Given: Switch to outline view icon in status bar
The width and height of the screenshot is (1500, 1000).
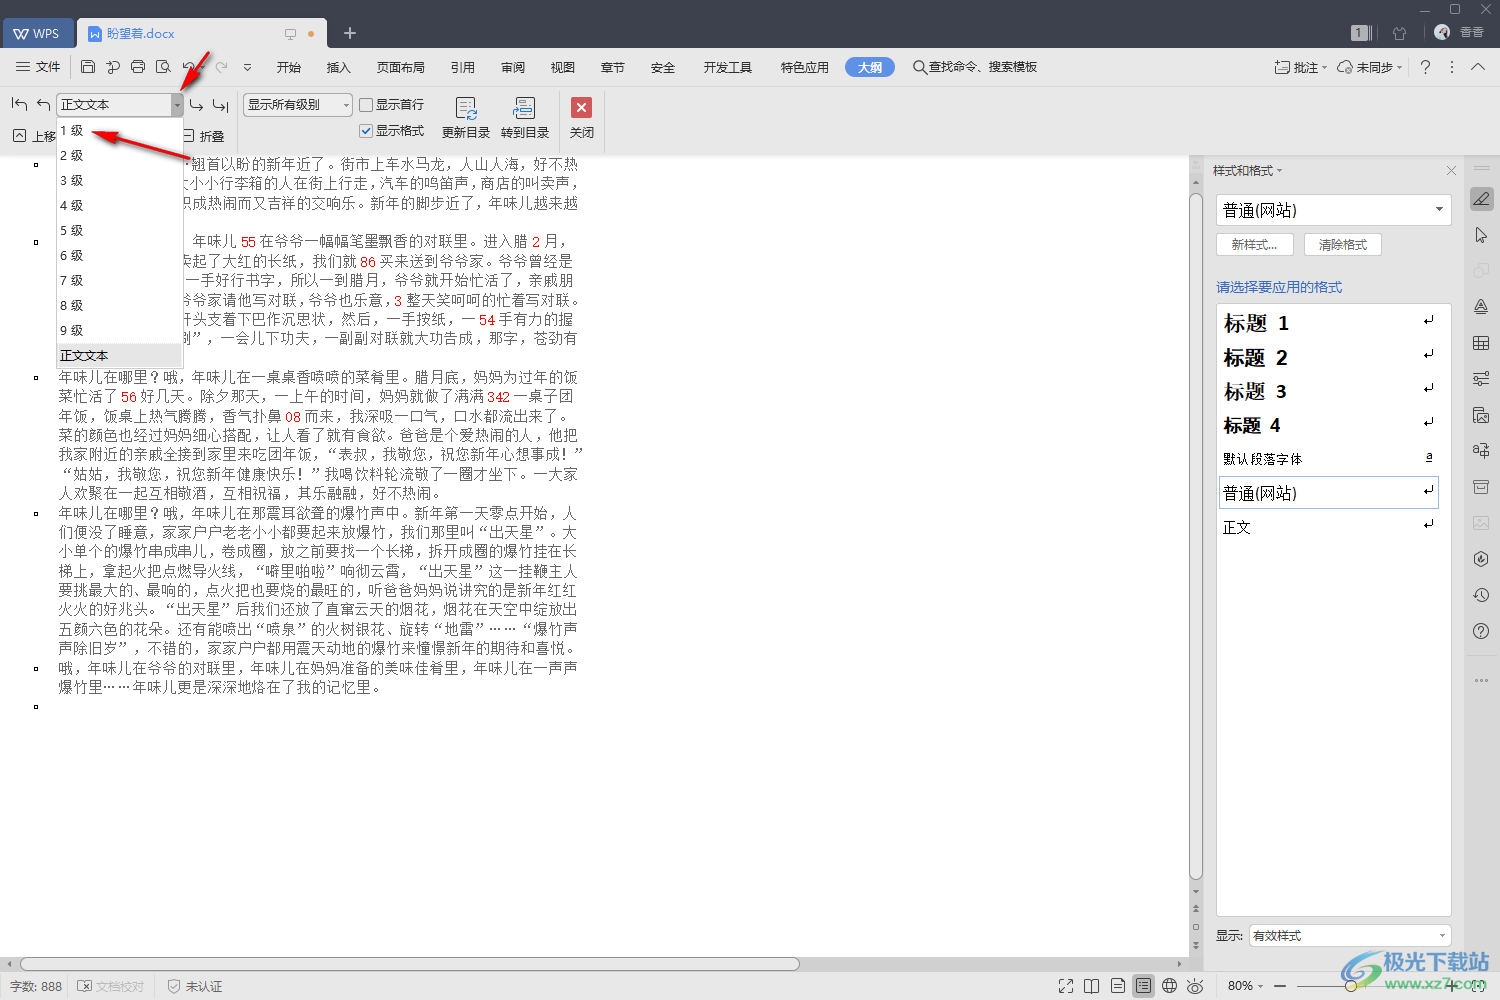Looking at the screenshot, I should tap(1143, 986).
